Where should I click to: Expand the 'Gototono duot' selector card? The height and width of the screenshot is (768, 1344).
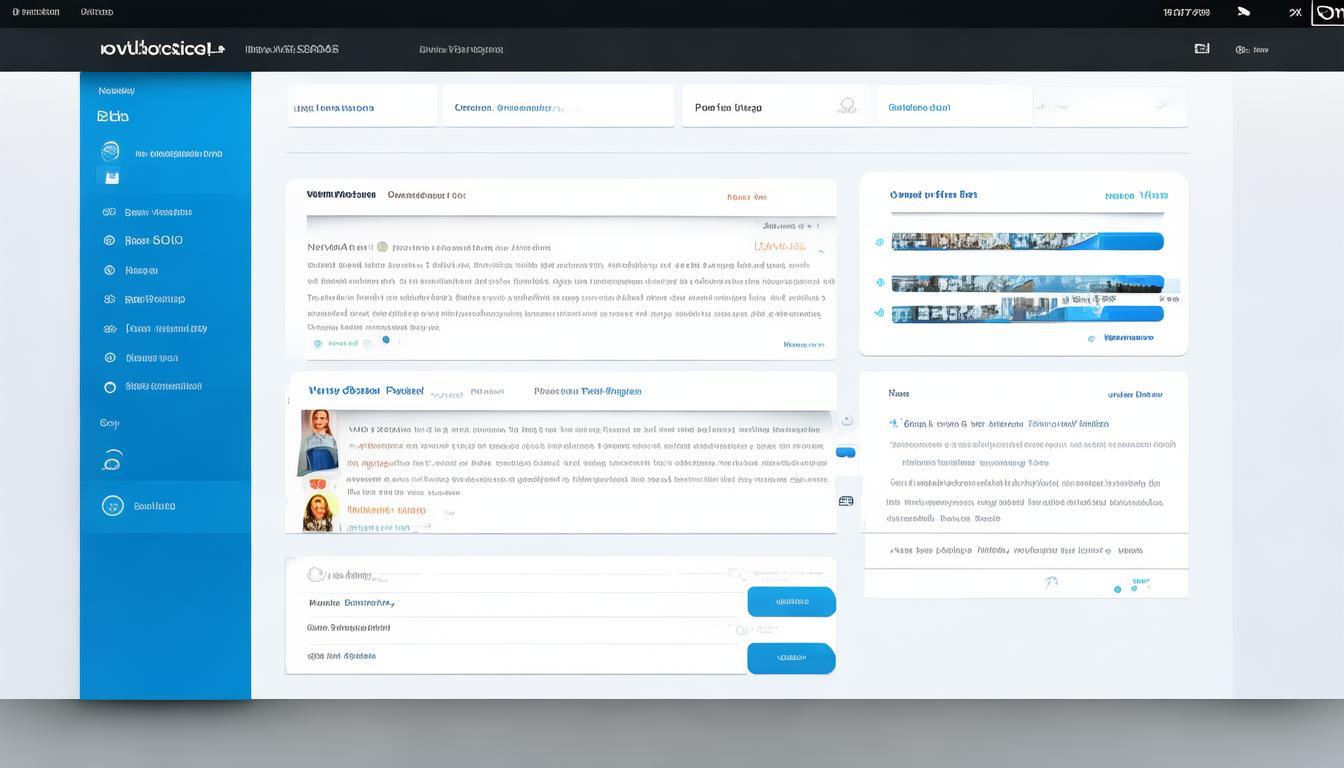954,107
